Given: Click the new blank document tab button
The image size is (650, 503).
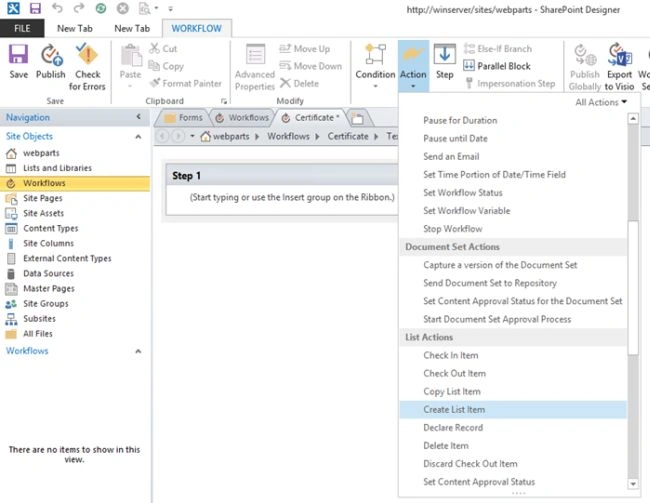Looking at the screenshot, I should (357, 119).
